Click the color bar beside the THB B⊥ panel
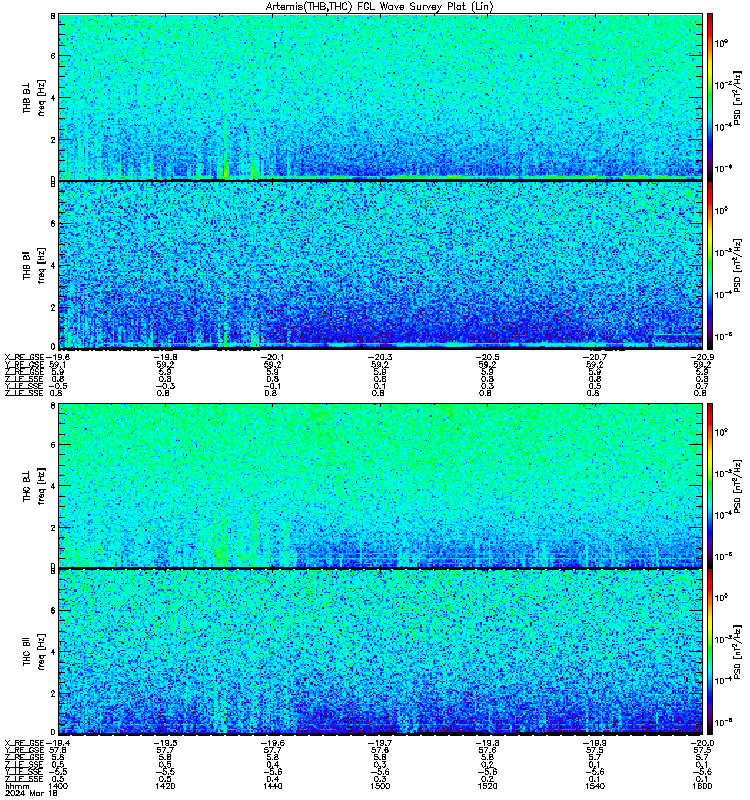 tap(710, 96)
